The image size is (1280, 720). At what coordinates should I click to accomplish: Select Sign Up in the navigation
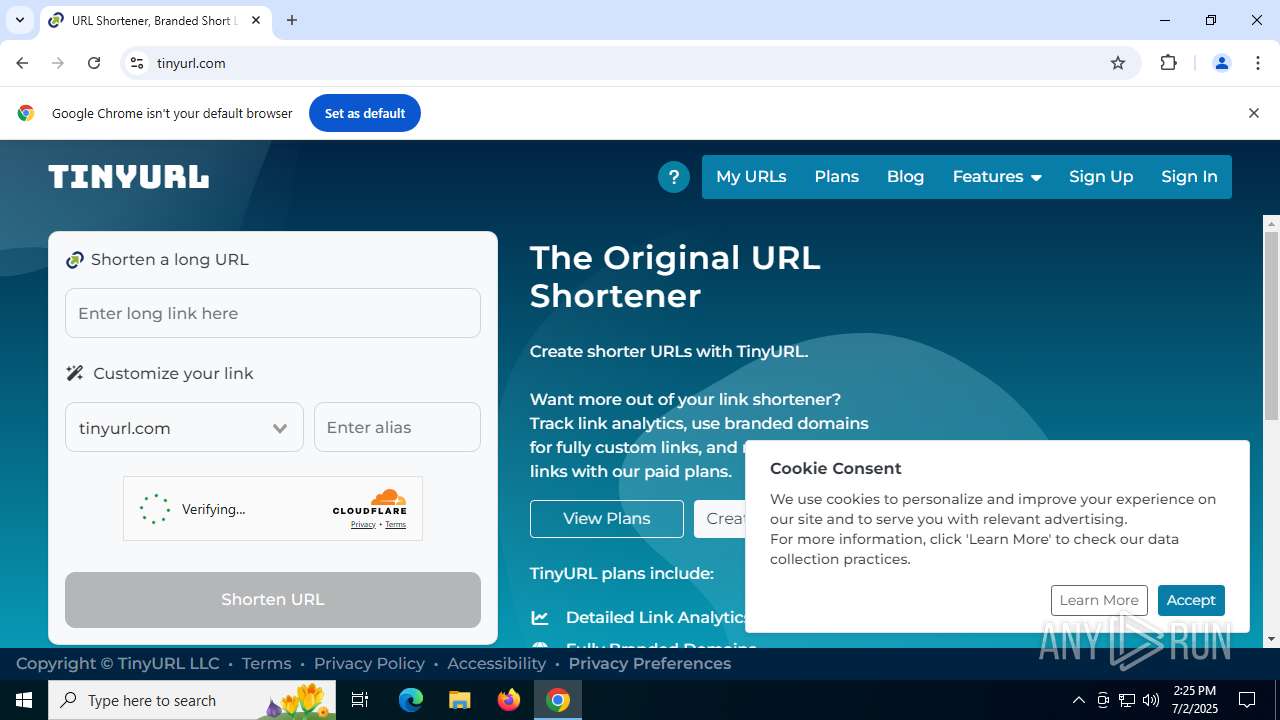tap(1101, 177)
